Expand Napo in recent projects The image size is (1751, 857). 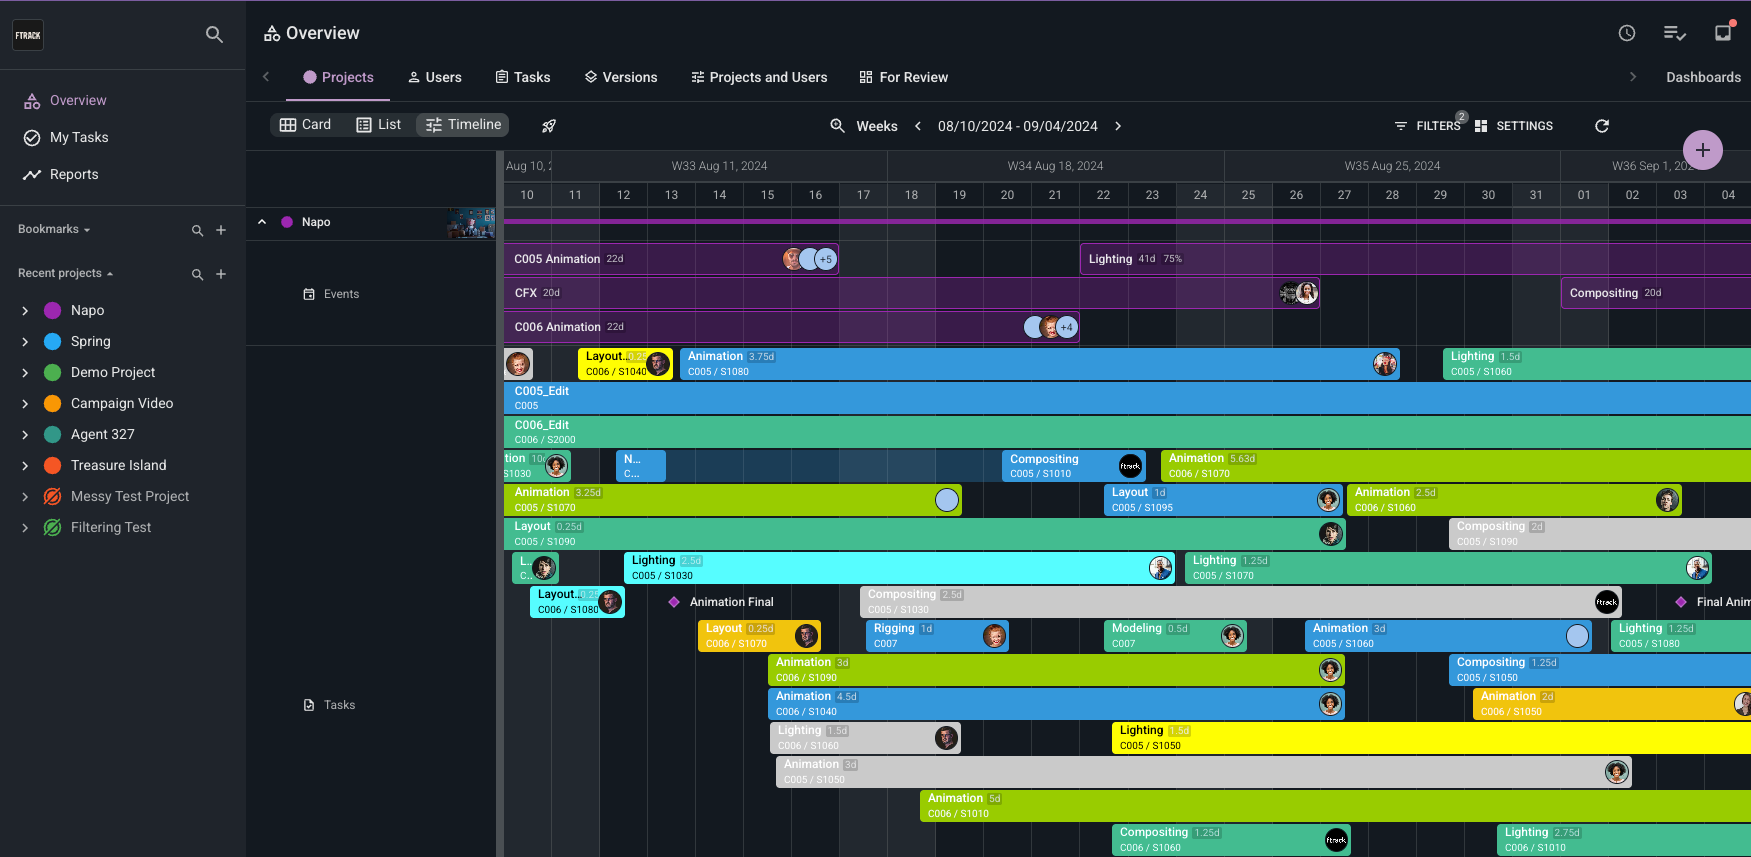tap(25, 311)
